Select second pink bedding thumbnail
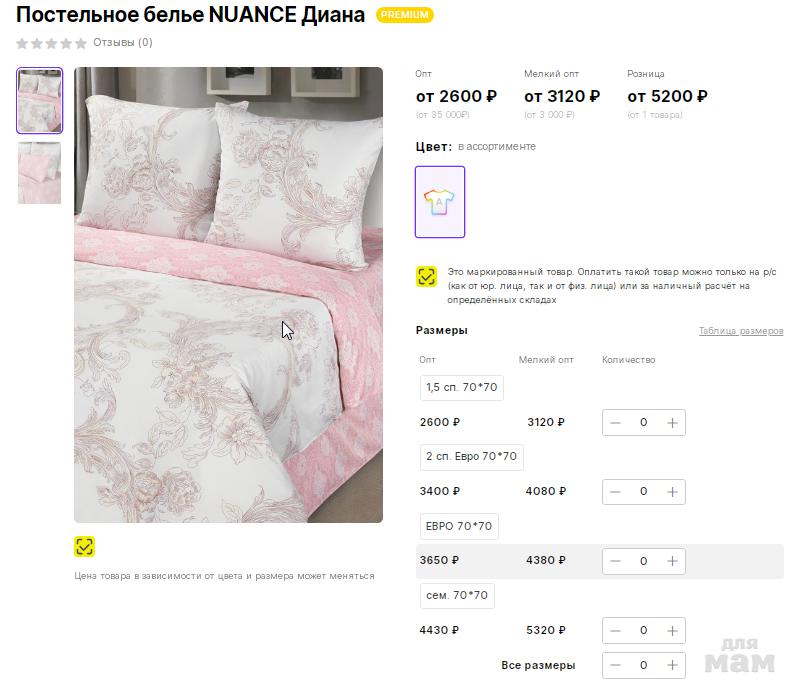This screenshot has width=790, height=687. pos(39,172)
